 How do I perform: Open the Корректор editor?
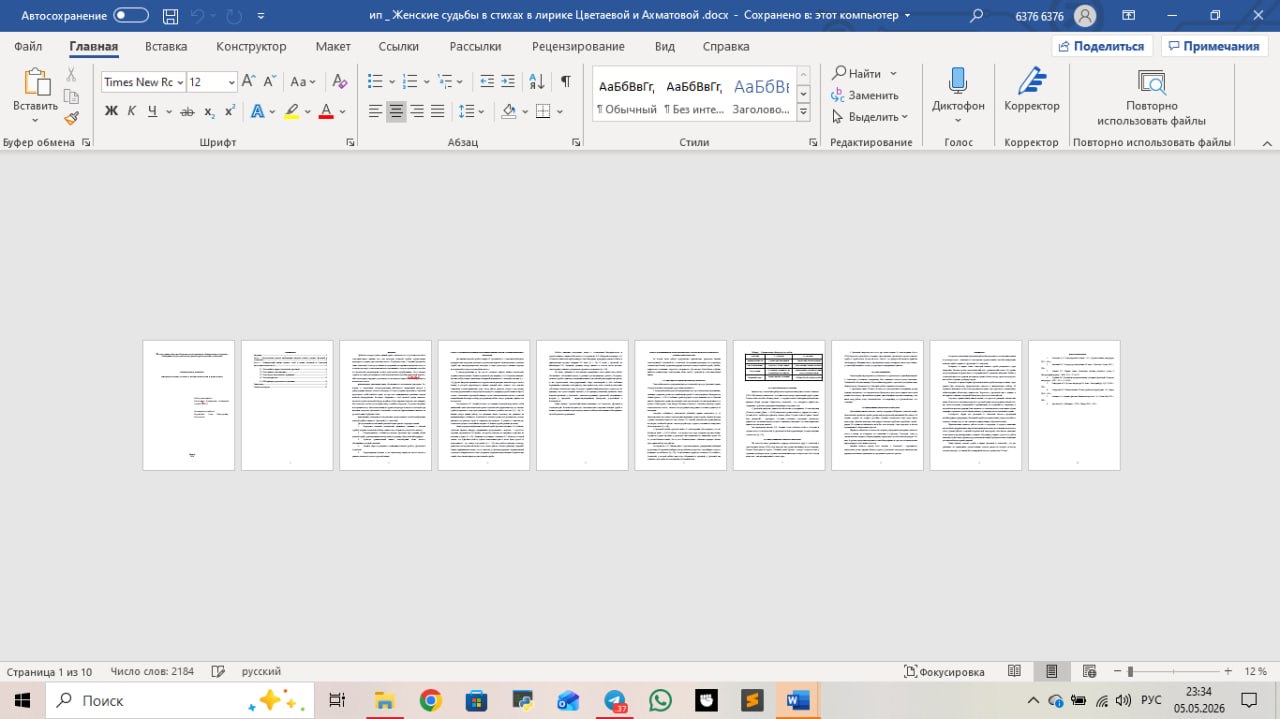pos(1032,90)
